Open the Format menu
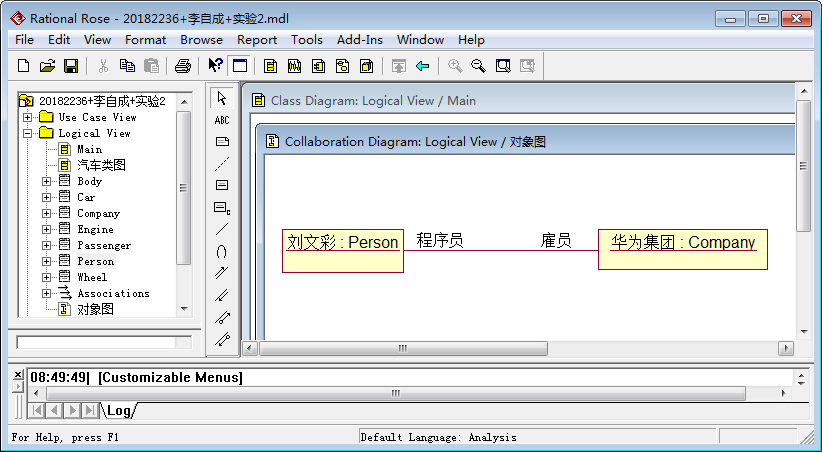The image size is (822, 452). click(145, 40)
